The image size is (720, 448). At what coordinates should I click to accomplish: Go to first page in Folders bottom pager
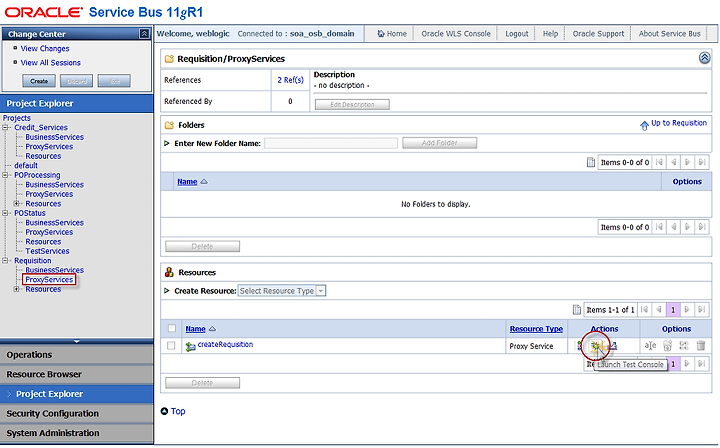(659, 227)
